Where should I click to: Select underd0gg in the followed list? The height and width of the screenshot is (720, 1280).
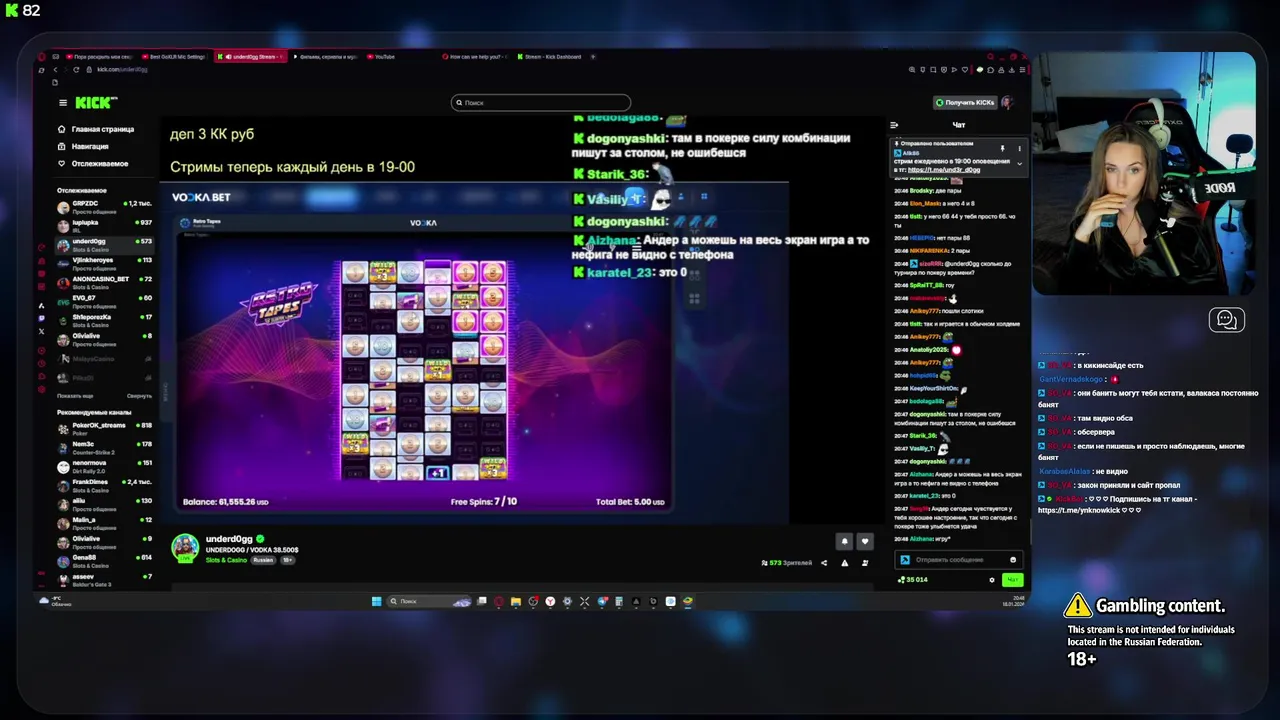click(105, 245)
